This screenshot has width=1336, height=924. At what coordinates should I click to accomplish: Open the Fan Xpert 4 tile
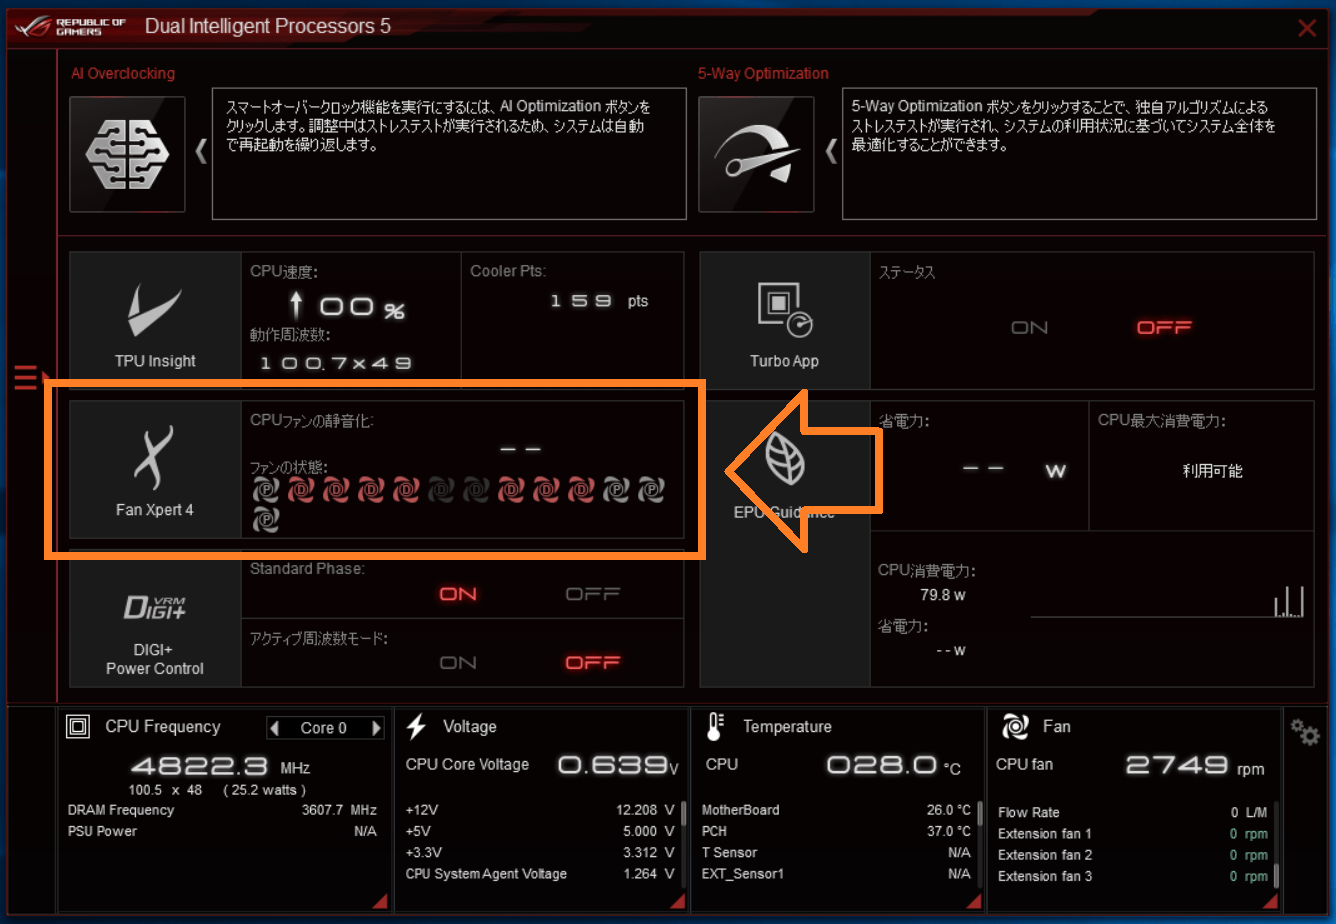coord(155,469)
